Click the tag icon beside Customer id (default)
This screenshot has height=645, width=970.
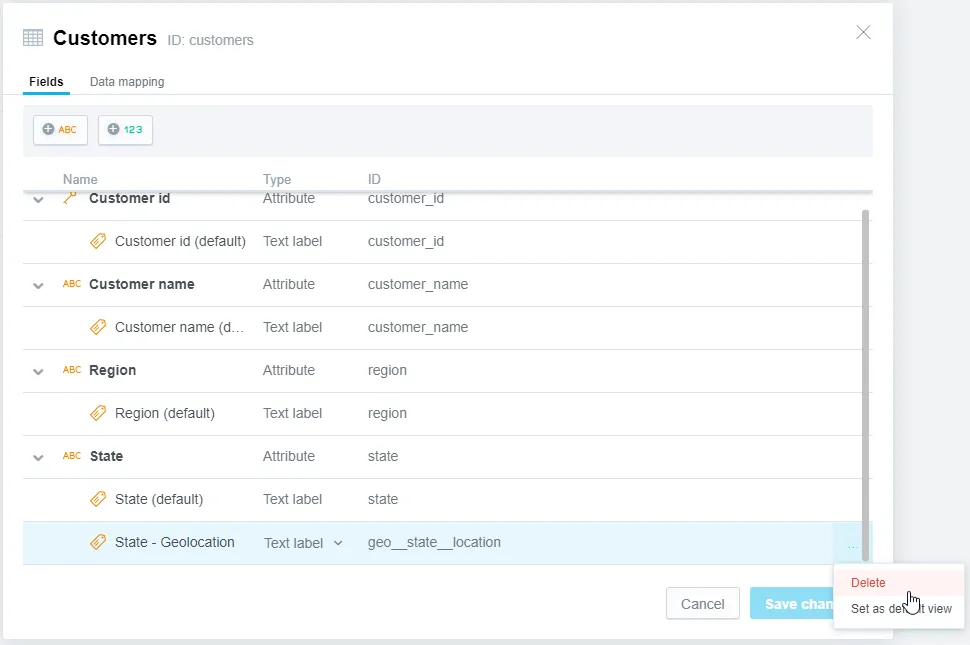[x=97, y=241]
